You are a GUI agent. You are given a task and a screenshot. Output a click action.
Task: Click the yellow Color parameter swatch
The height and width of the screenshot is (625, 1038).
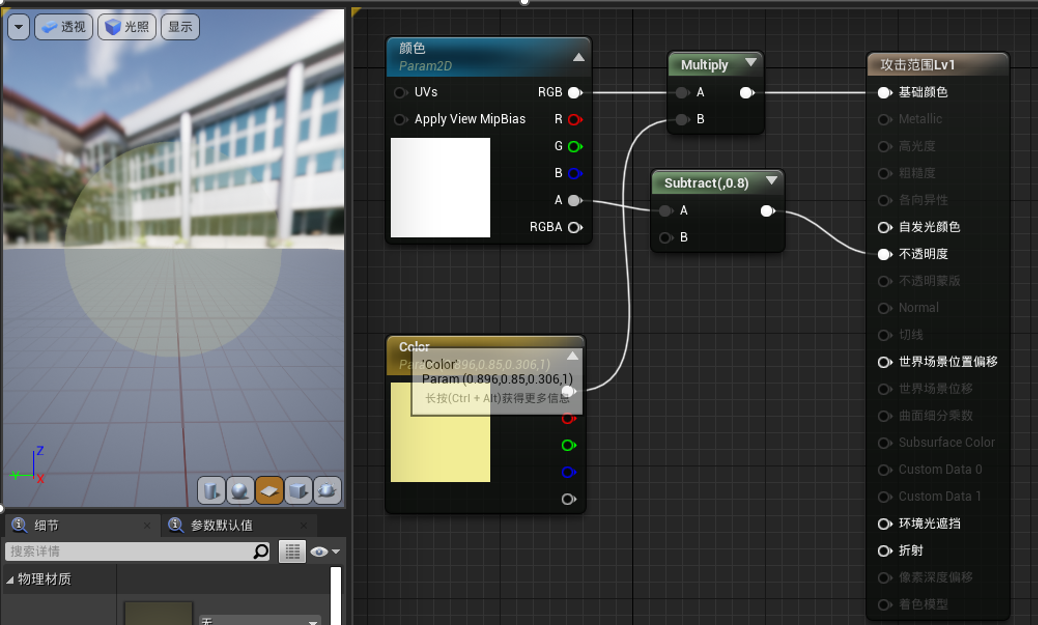pos(440,440)
